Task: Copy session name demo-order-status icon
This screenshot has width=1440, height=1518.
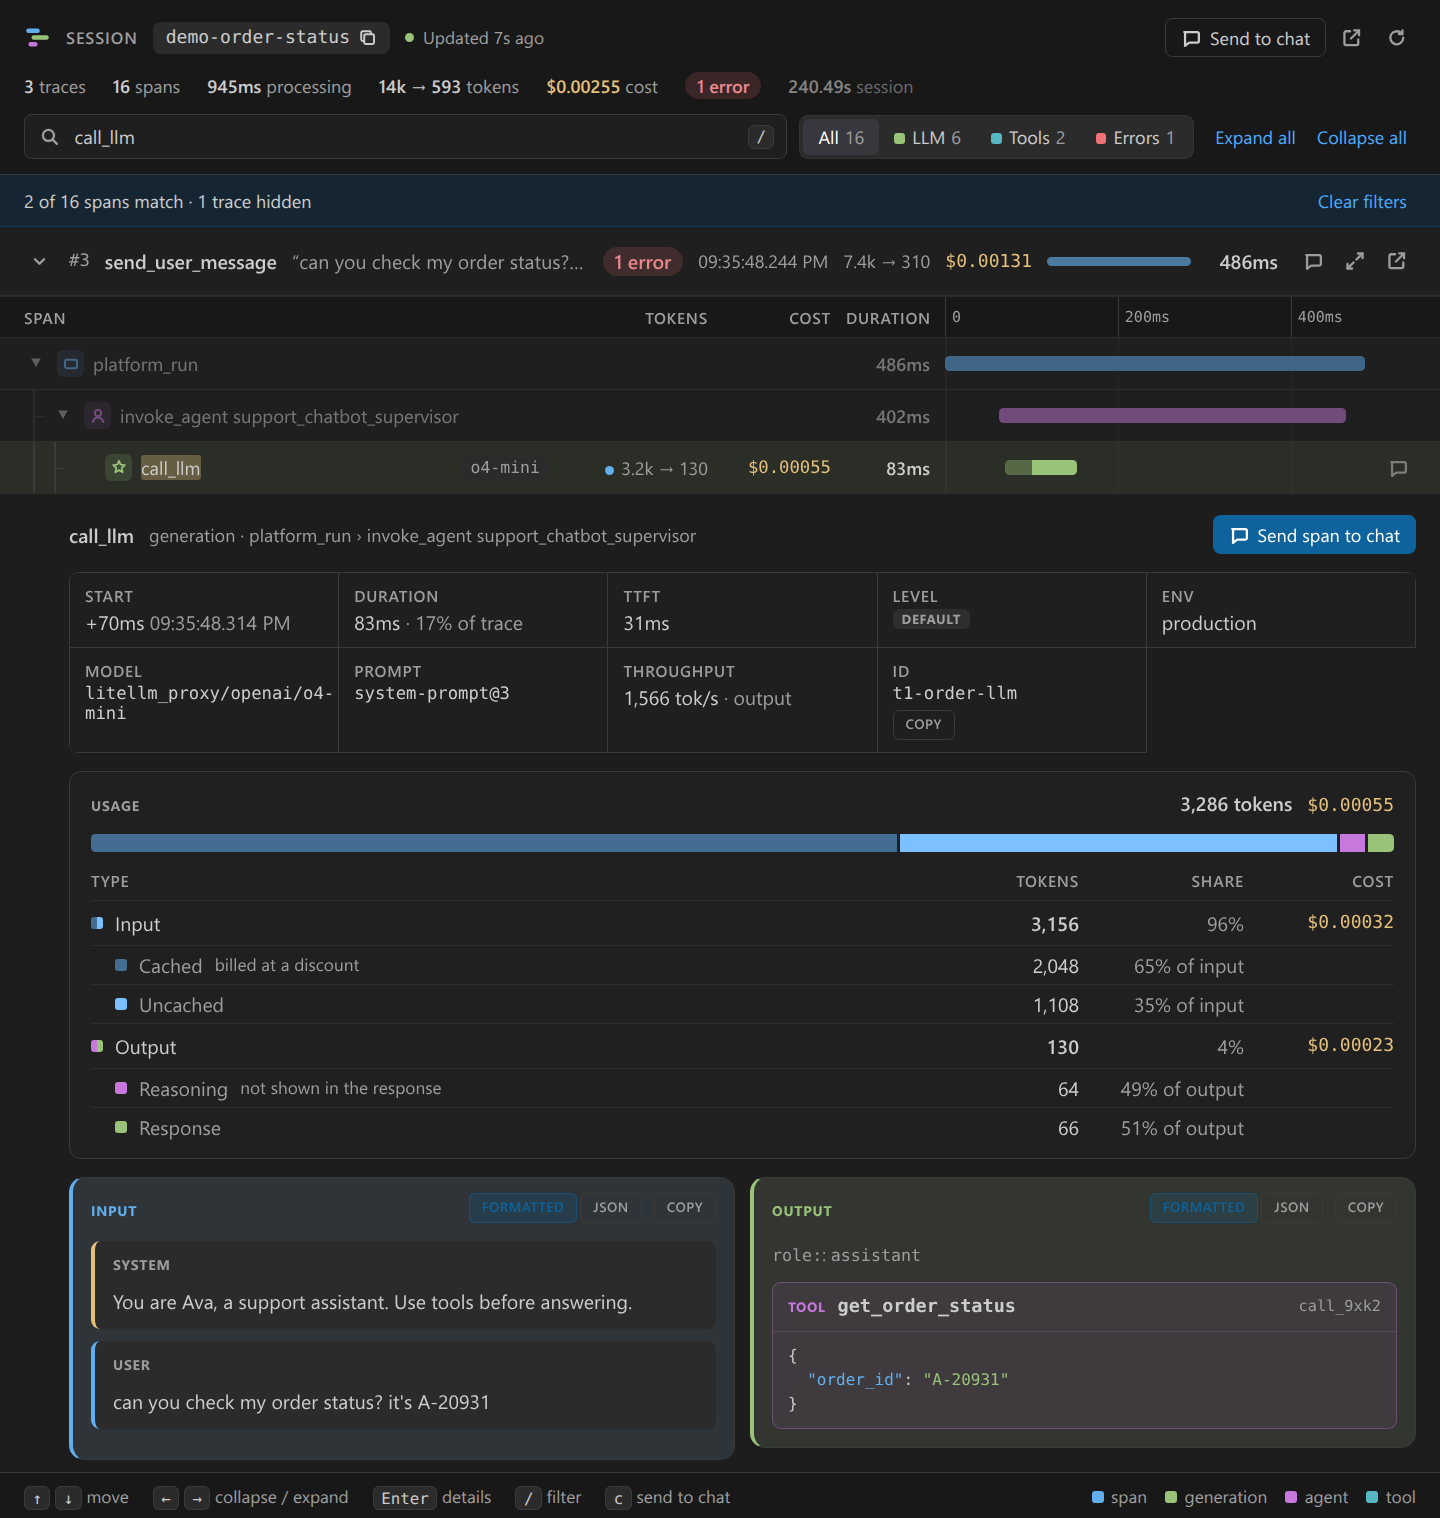Action: (368, 38)
